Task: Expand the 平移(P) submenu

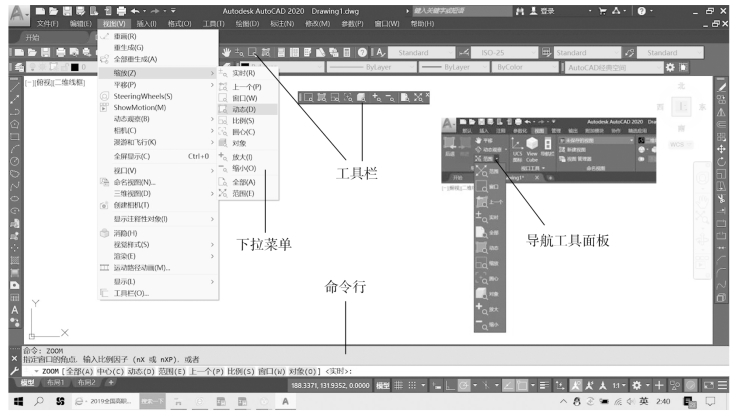Action: [159, 84]
